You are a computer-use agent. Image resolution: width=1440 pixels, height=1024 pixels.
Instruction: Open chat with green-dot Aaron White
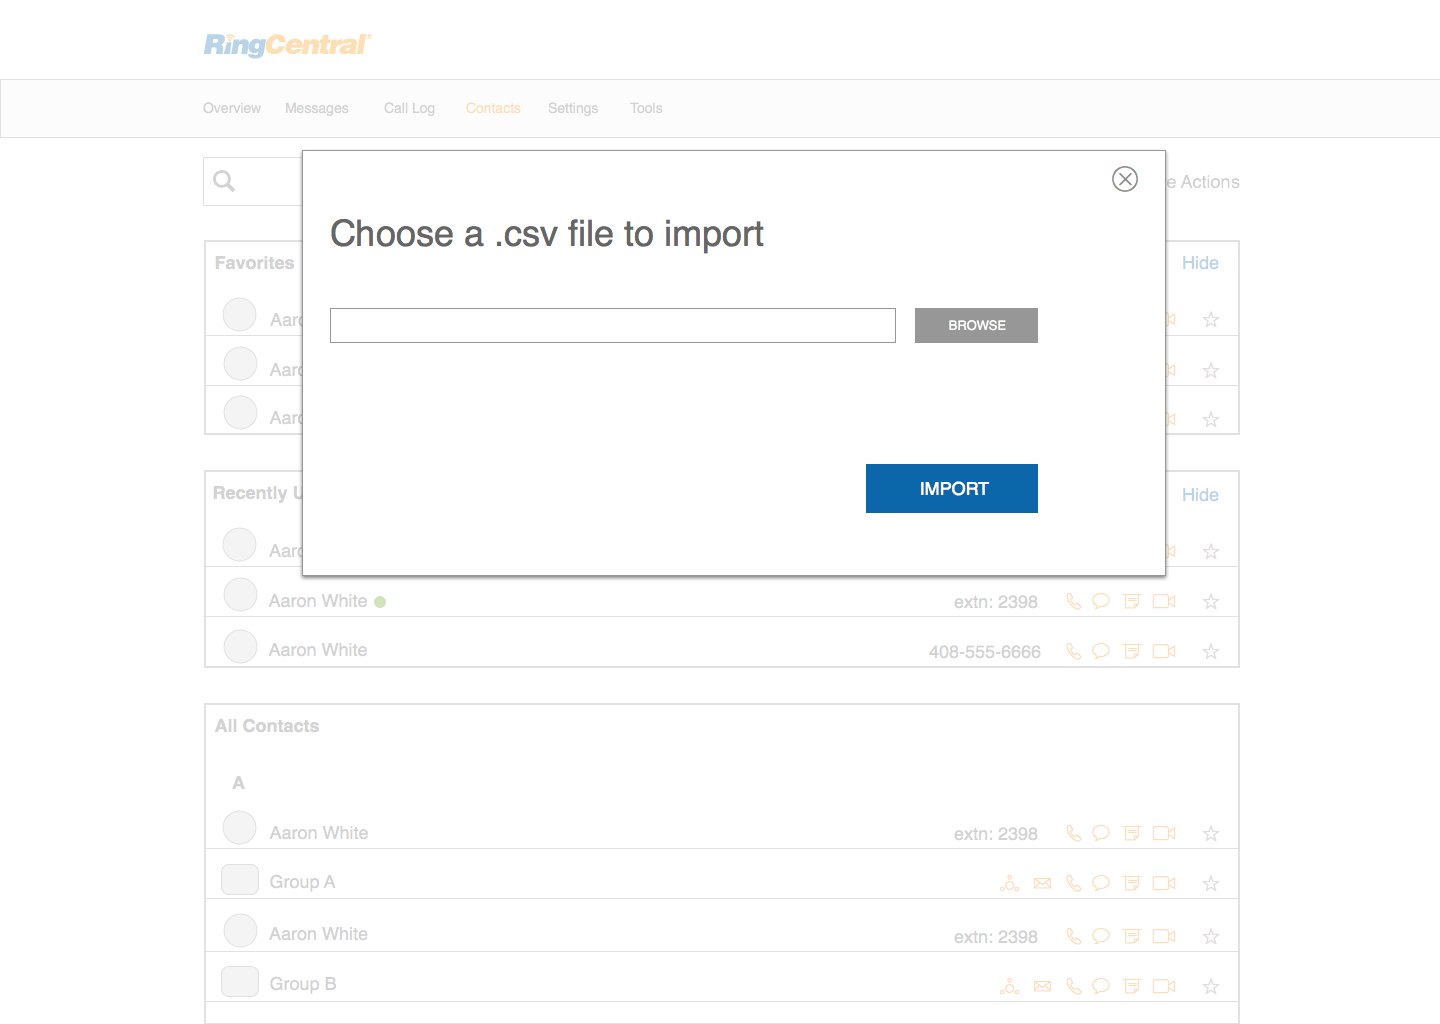(x=1101, y=601)
